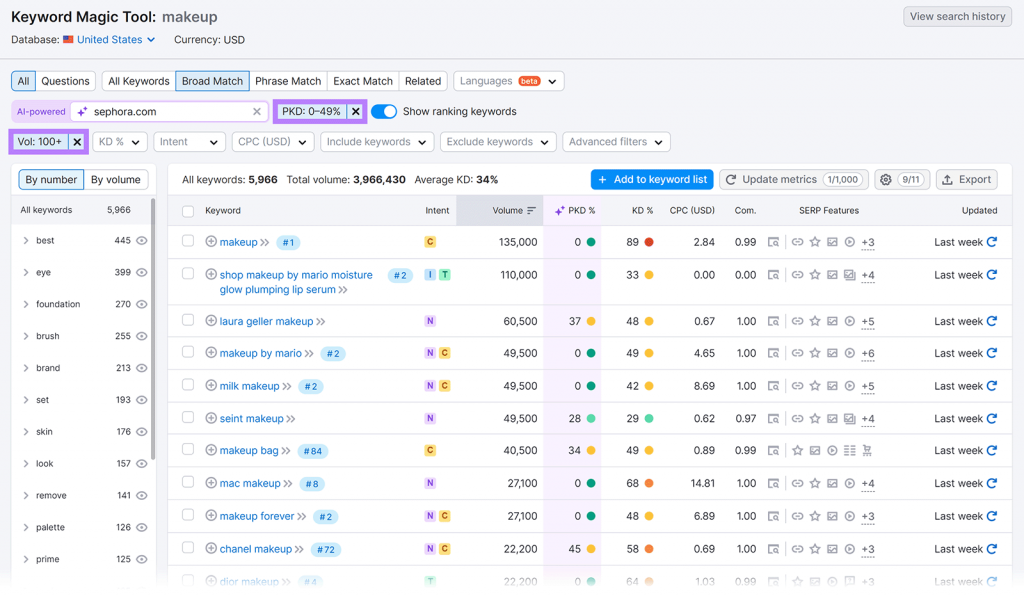Open SERP snapshot icon for 'laura geller makeup'
Screen dimensions: 1024x596
coord(773,322)
